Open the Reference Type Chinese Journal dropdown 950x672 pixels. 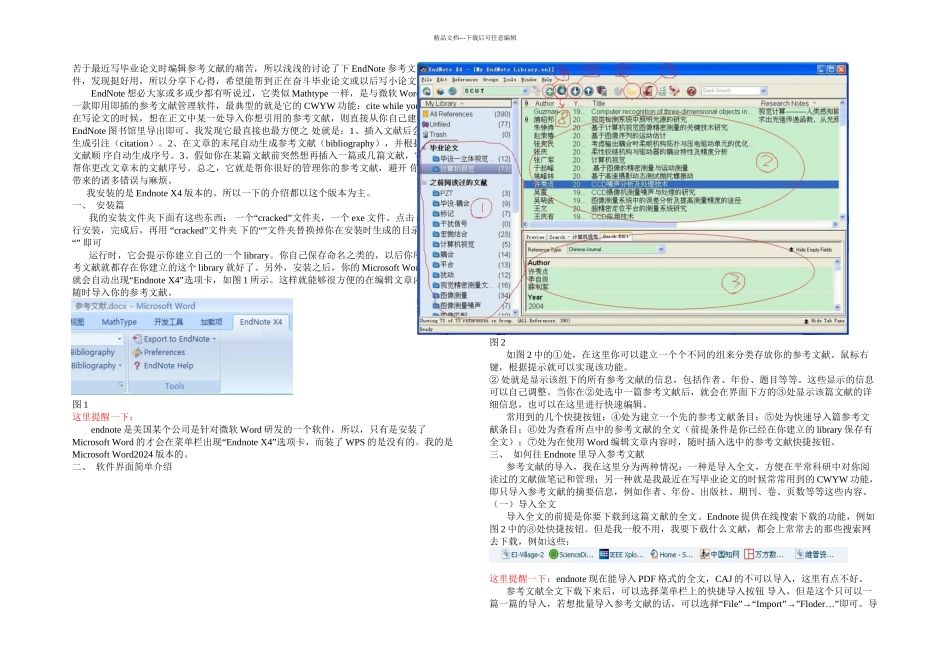pos(661,249)
